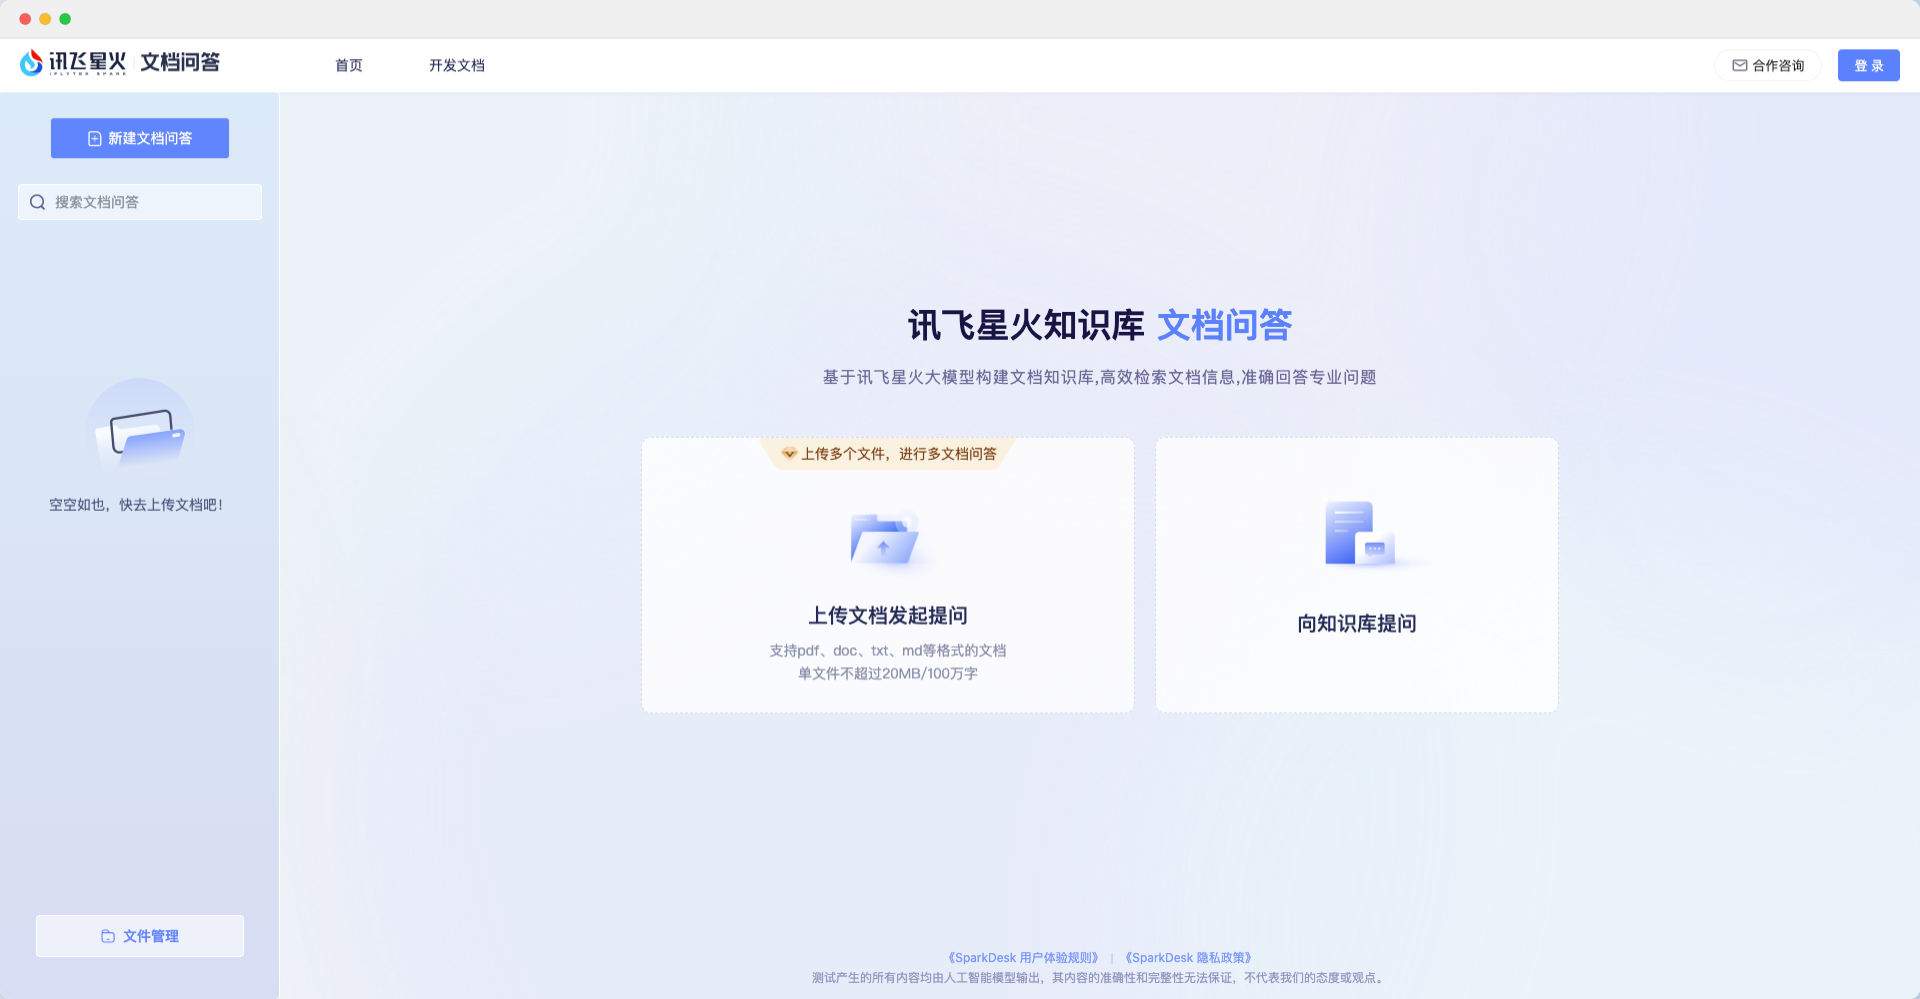Click the magnifier icon in the search box

38,202
